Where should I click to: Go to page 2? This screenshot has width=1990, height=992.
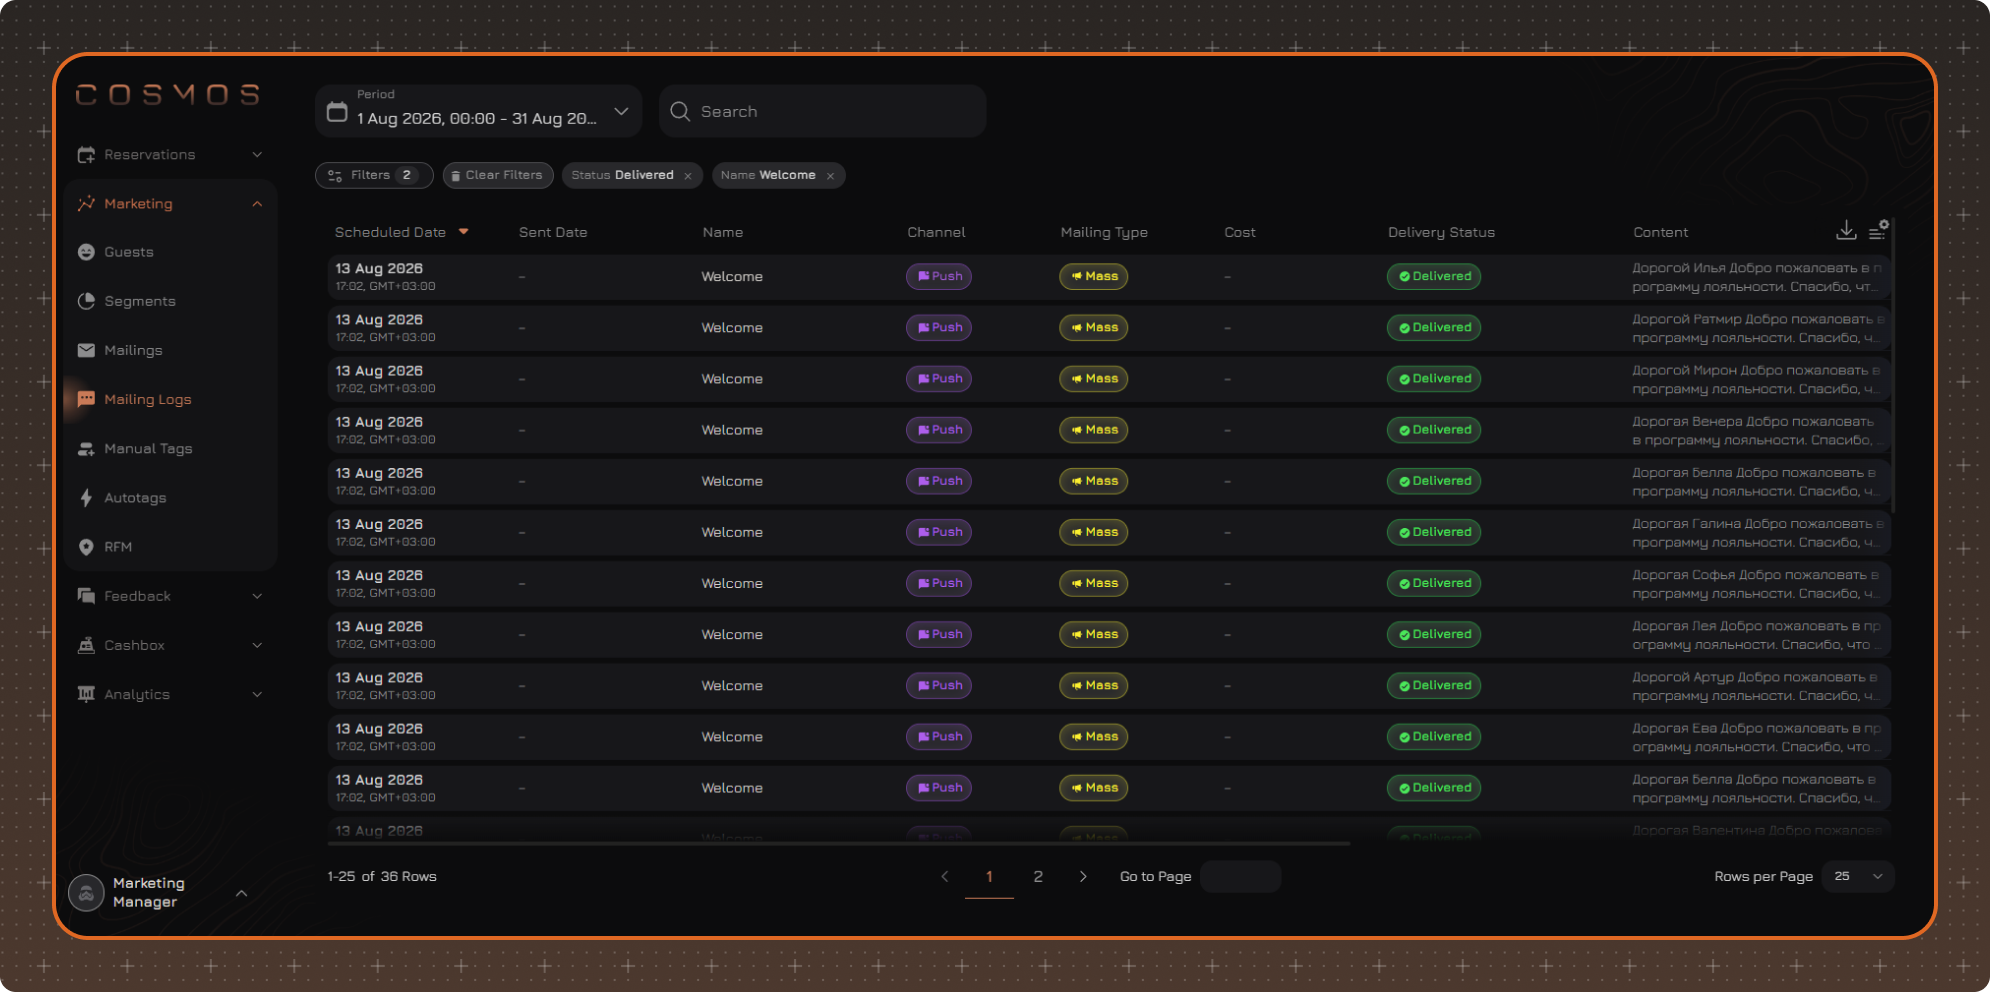1038,876
